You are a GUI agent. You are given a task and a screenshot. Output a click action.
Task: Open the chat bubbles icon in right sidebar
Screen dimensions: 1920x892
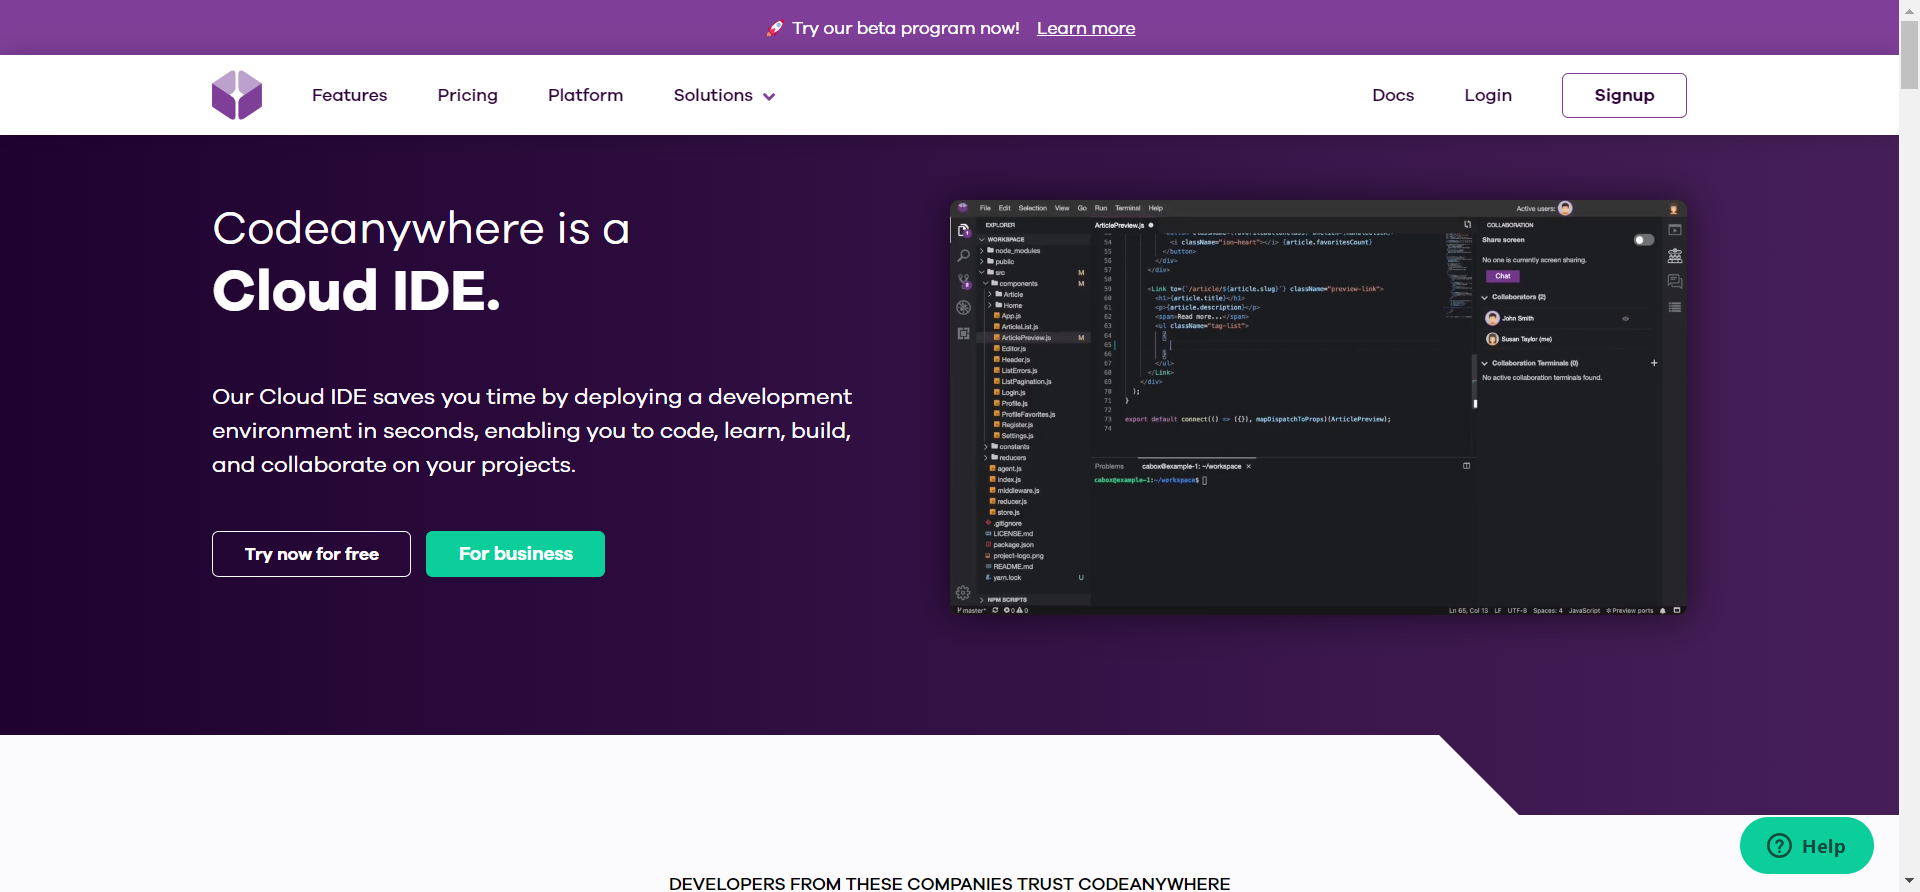1675,282
